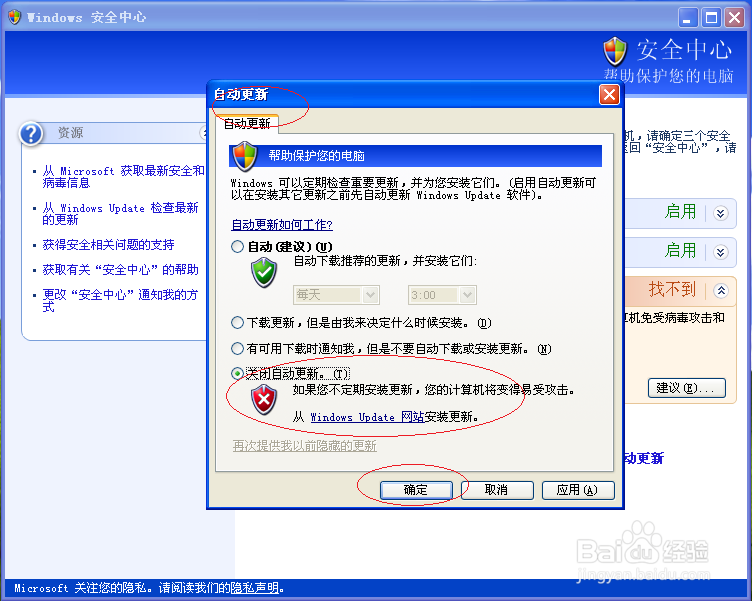The height and width of the screenshot is (601, 752).
Task: Select the 自动更新 tab in dialog
Action: 247,124
